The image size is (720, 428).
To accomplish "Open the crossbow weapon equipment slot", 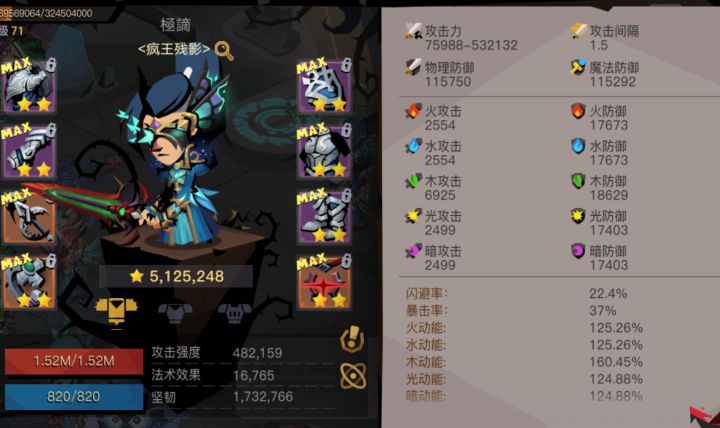I will (x=28, y=216).
